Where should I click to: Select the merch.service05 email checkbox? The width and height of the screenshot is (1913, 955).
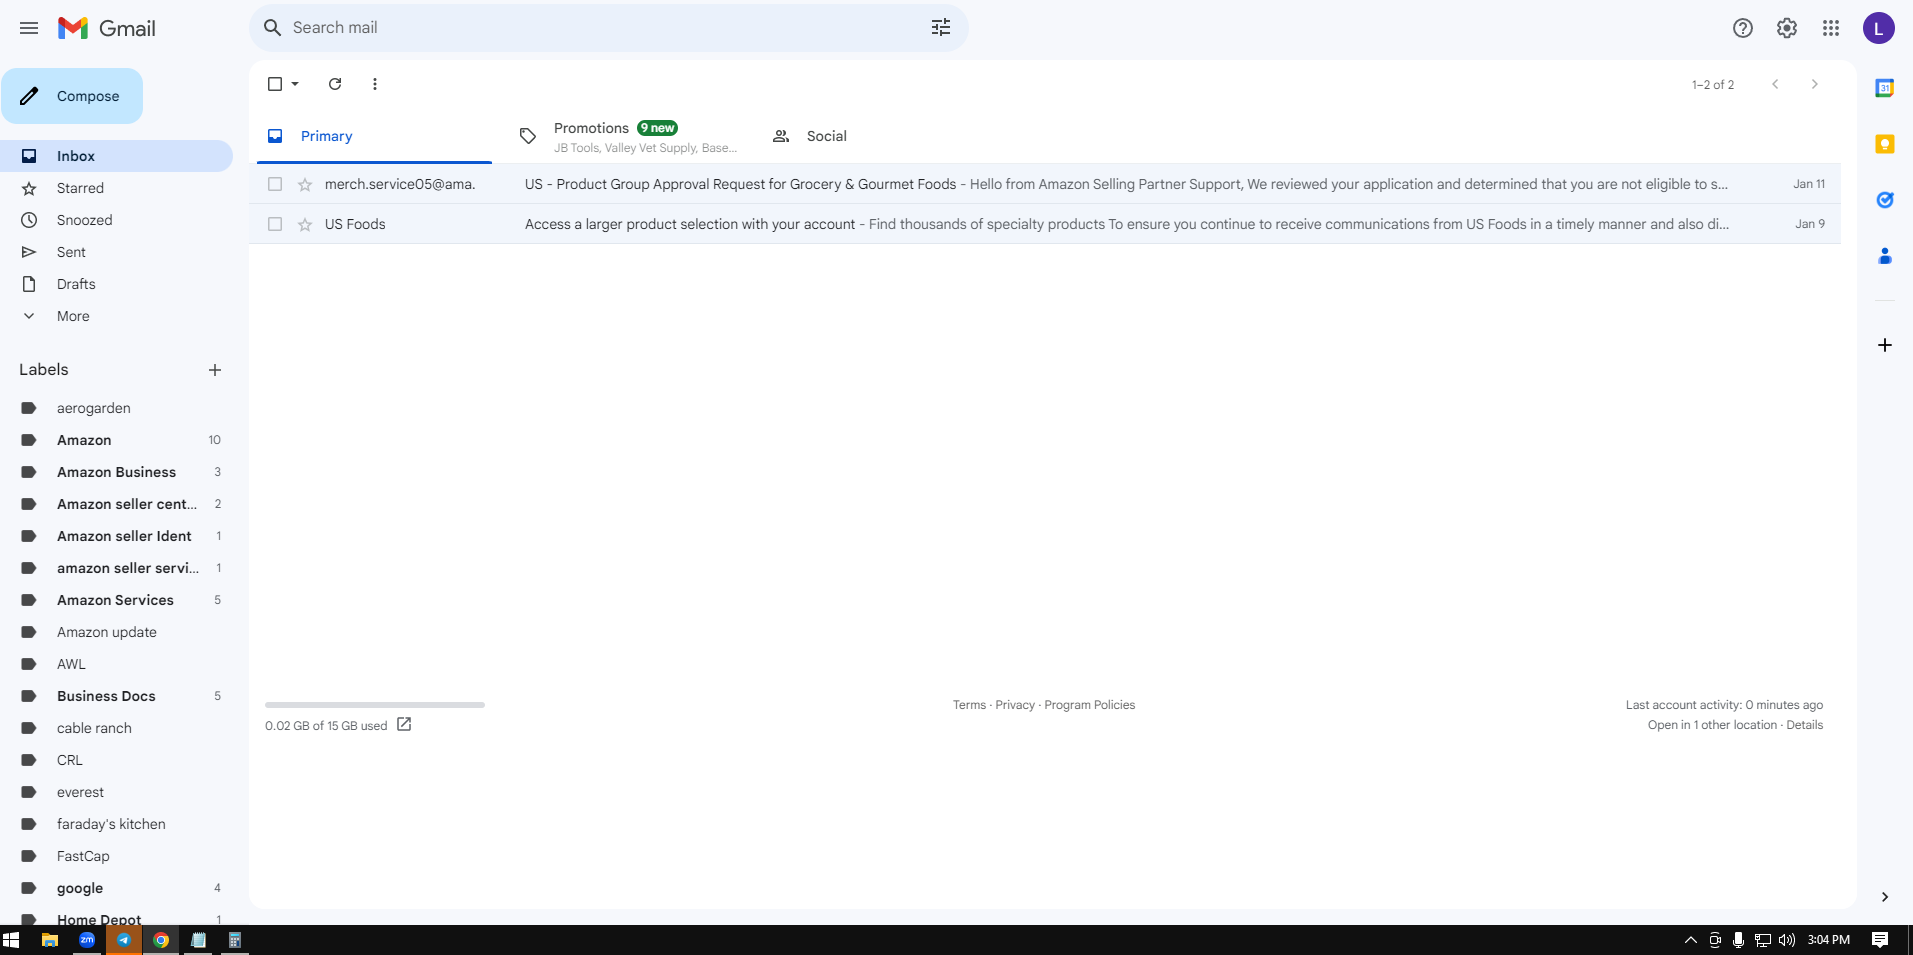(275, 184)
